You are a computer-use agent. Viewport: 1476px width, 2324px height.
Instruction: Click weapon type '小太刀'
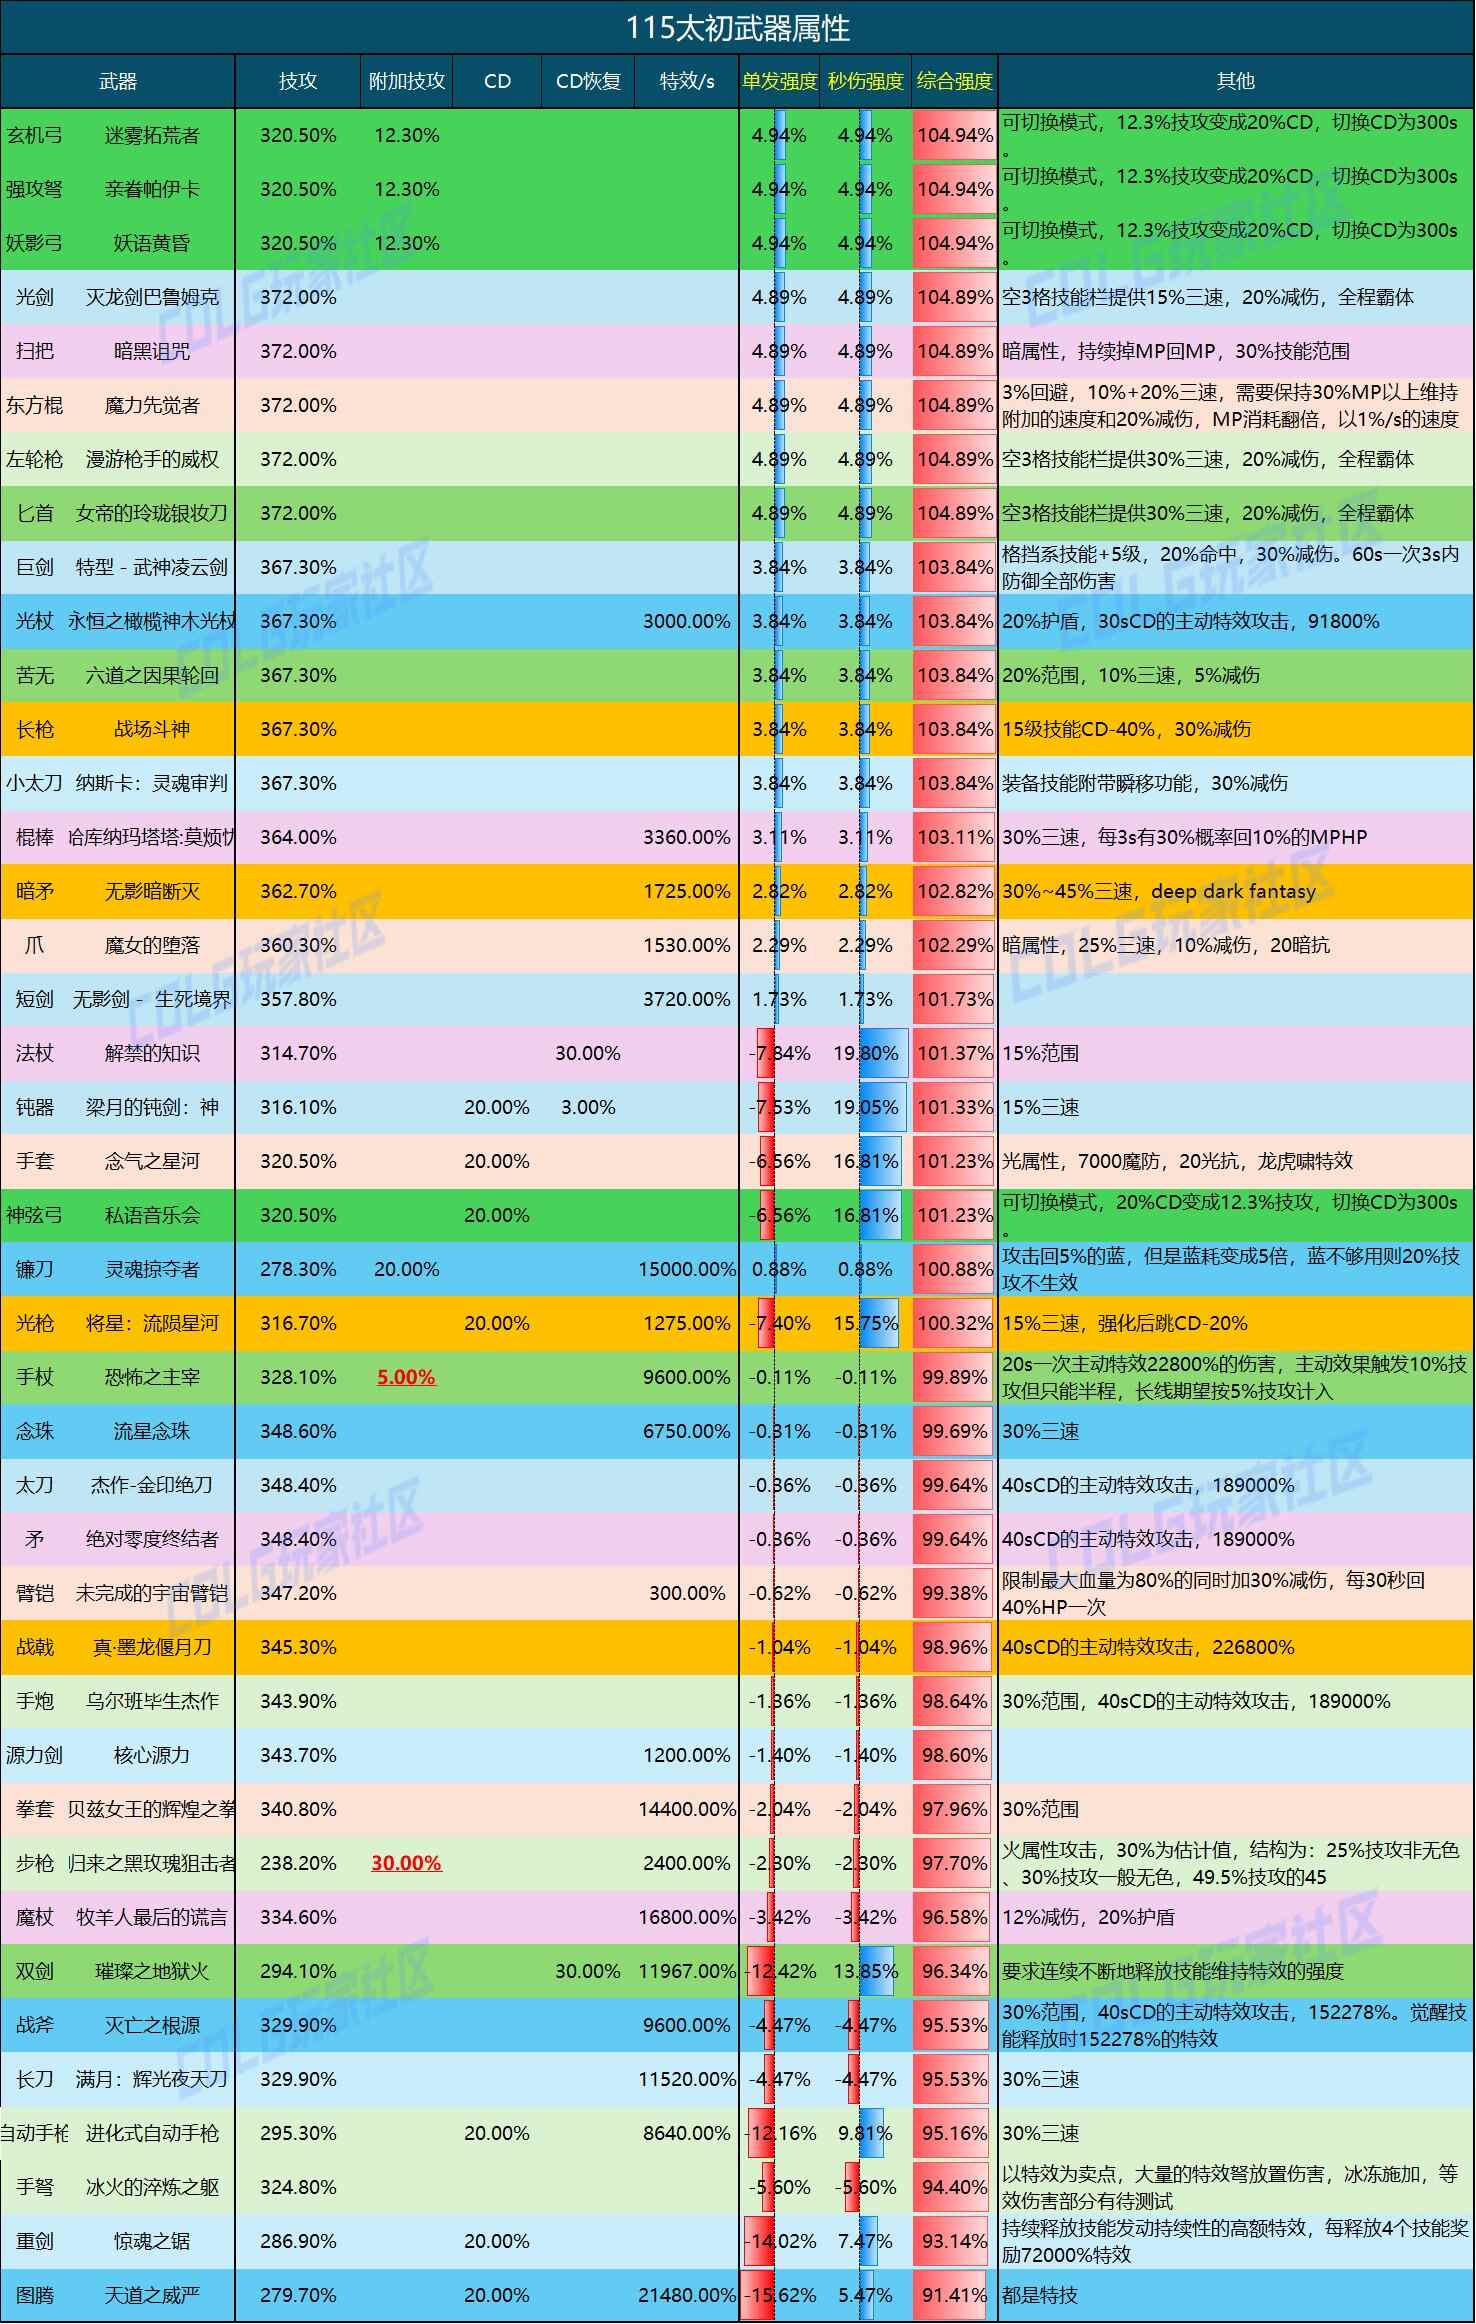[x=35, y=783]
